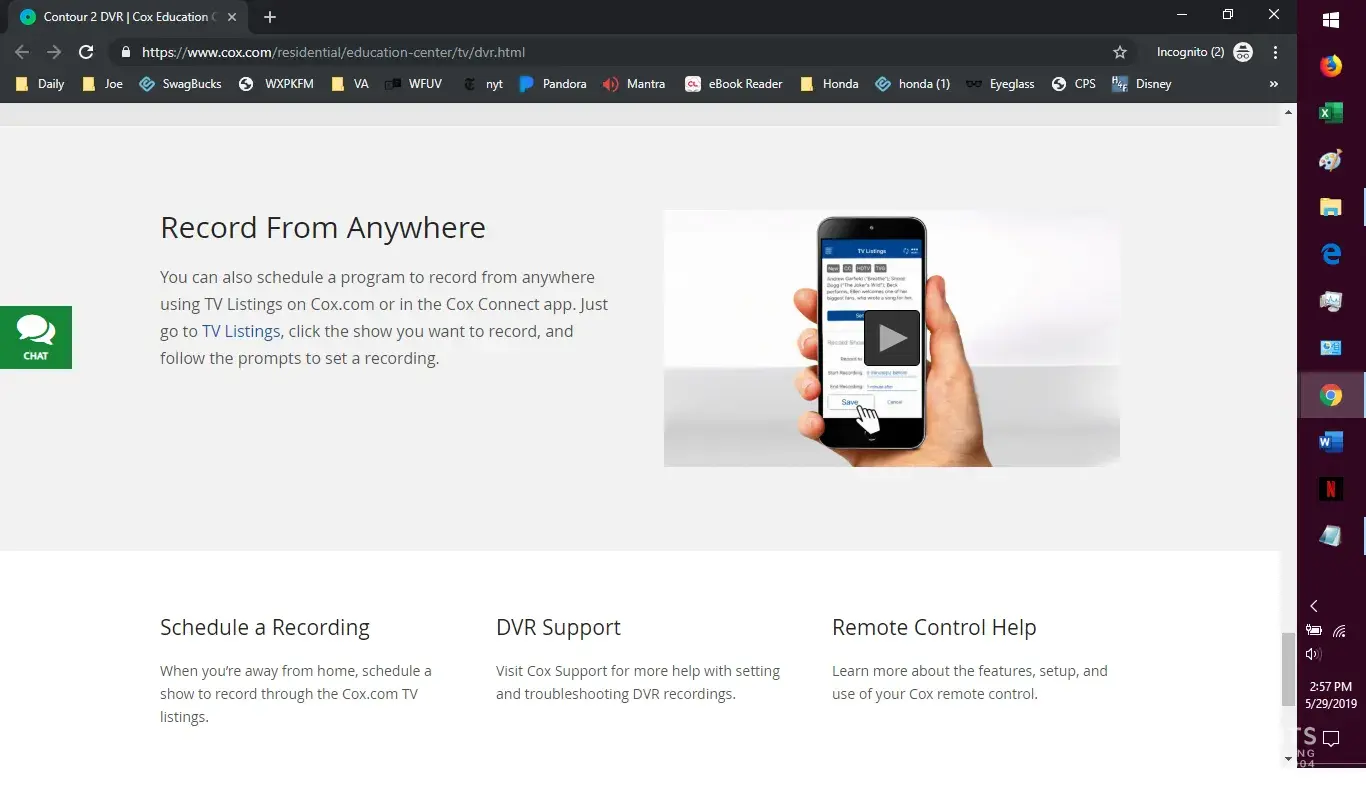Bookmark this page with the star icon
The image size is (1366, 790).
(x=1120, y=52)
